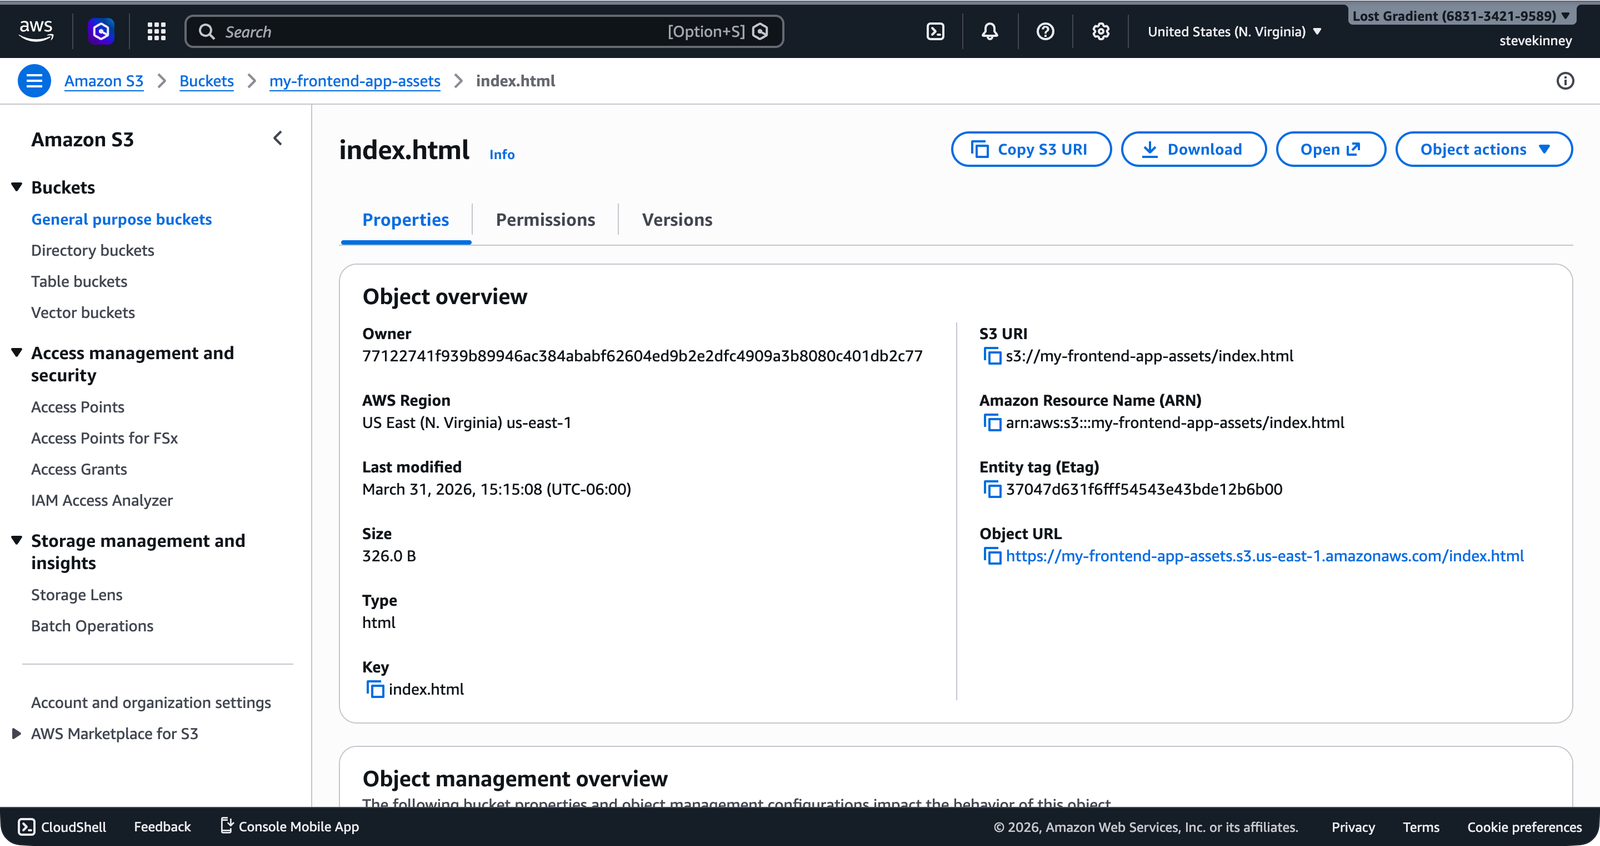Click the Last modified date value
The image size is (1600, 846).
coord(497,489)
